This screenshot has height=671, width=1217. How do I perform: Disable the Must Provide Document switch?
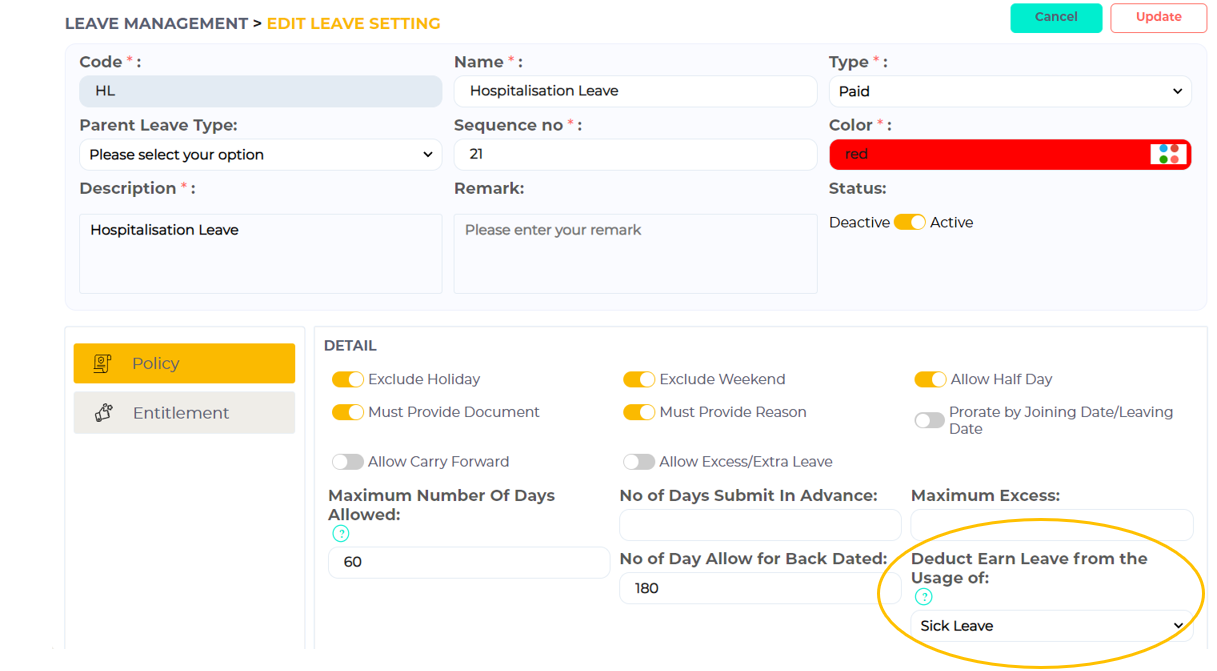pyautogui.click(x=348, y=412)
